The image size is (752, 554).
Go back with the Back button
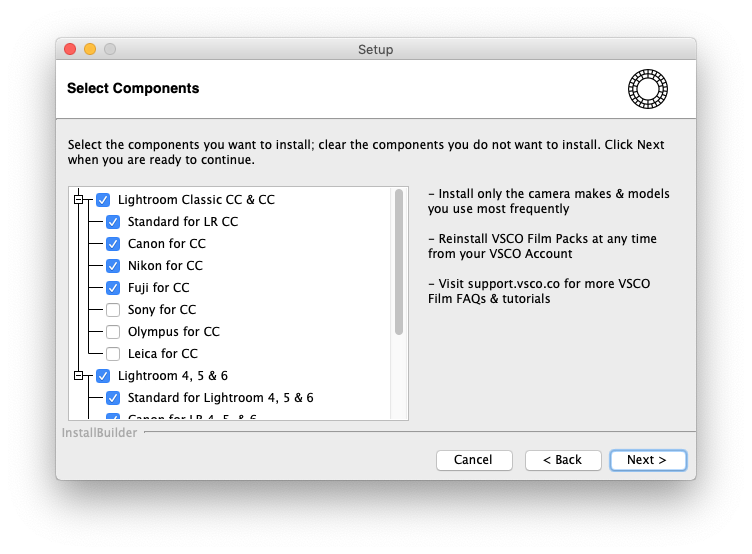pyautogui.click(x=562, y=460)
